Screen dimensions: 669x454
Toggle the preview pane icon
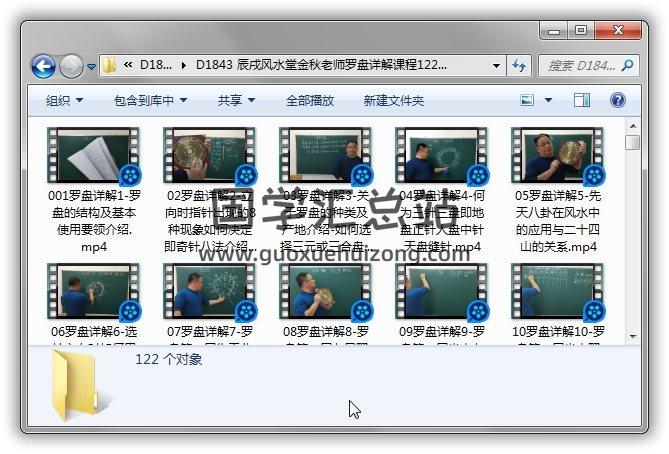582,100
